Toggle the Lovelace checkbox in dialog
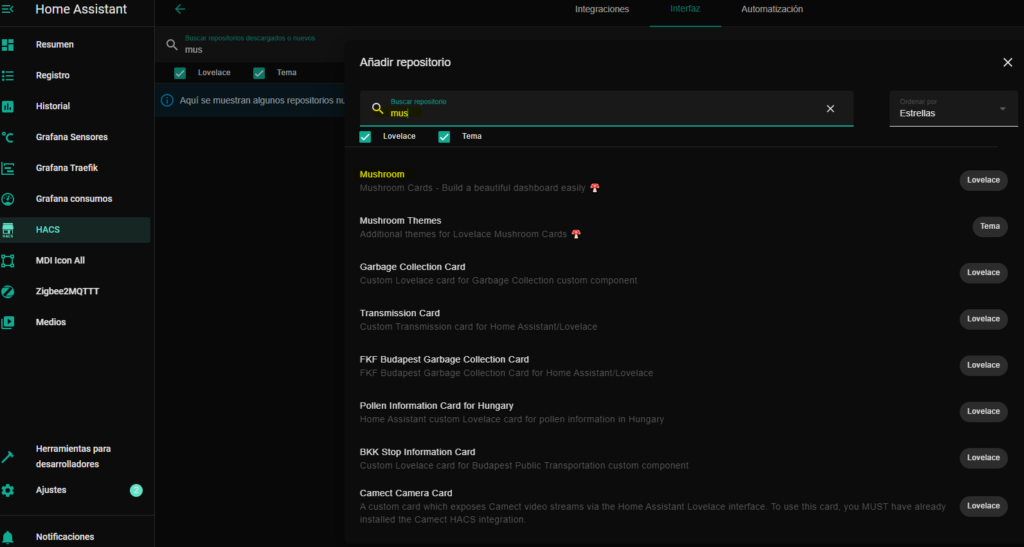 [365, 136]
